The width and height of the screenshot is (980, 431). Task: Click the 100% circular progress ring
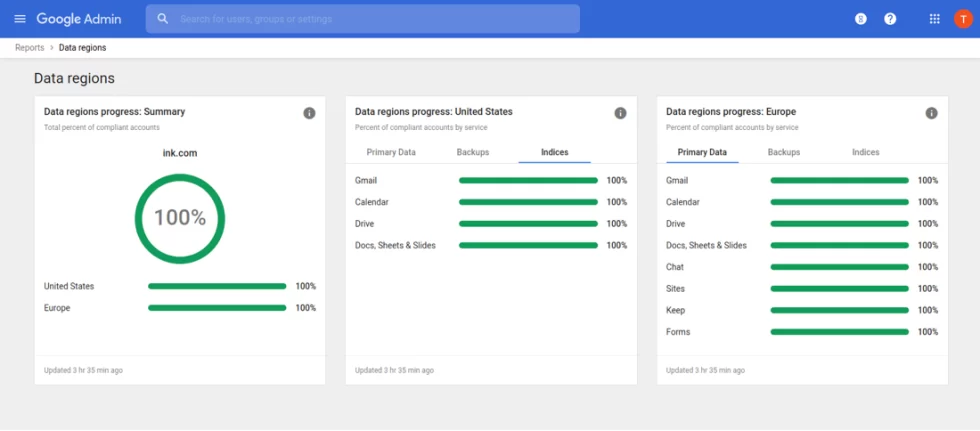[x=180, y=217]
